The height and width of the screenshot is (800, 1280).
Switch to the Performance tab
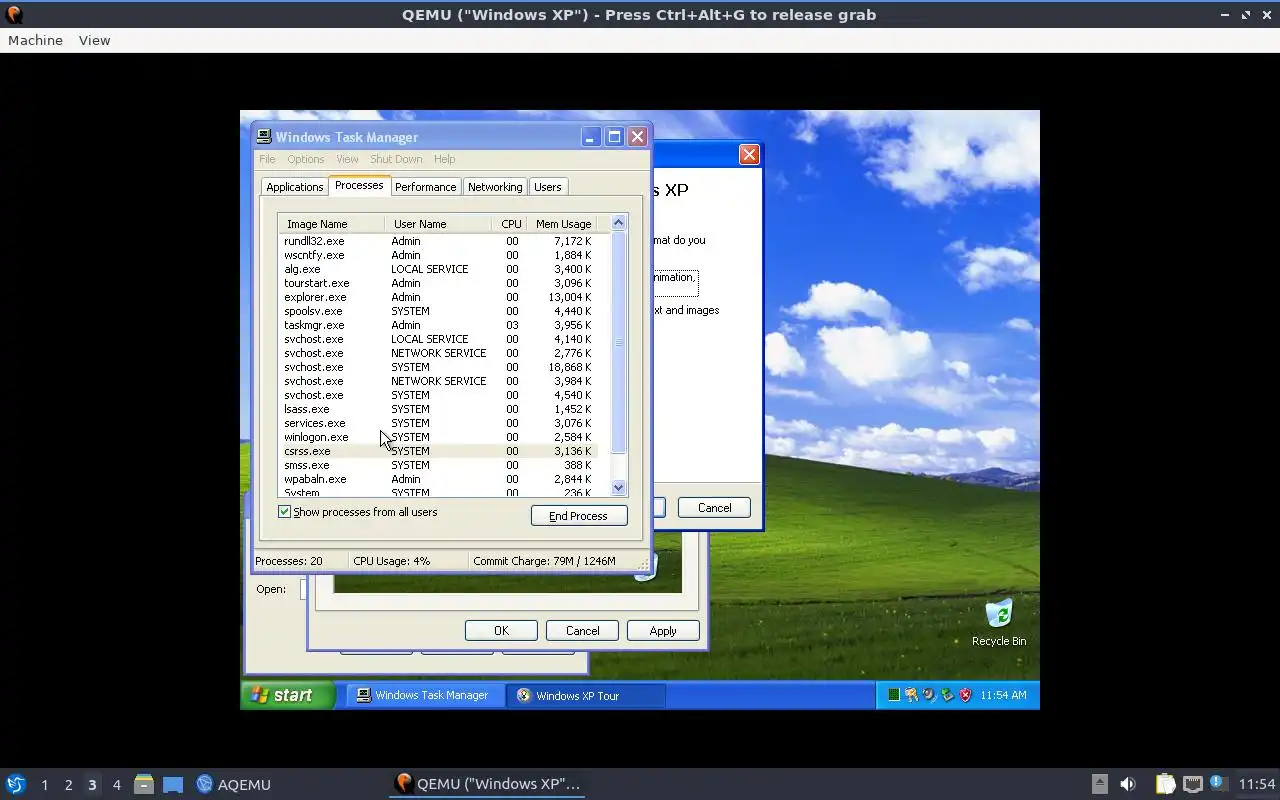425,187
